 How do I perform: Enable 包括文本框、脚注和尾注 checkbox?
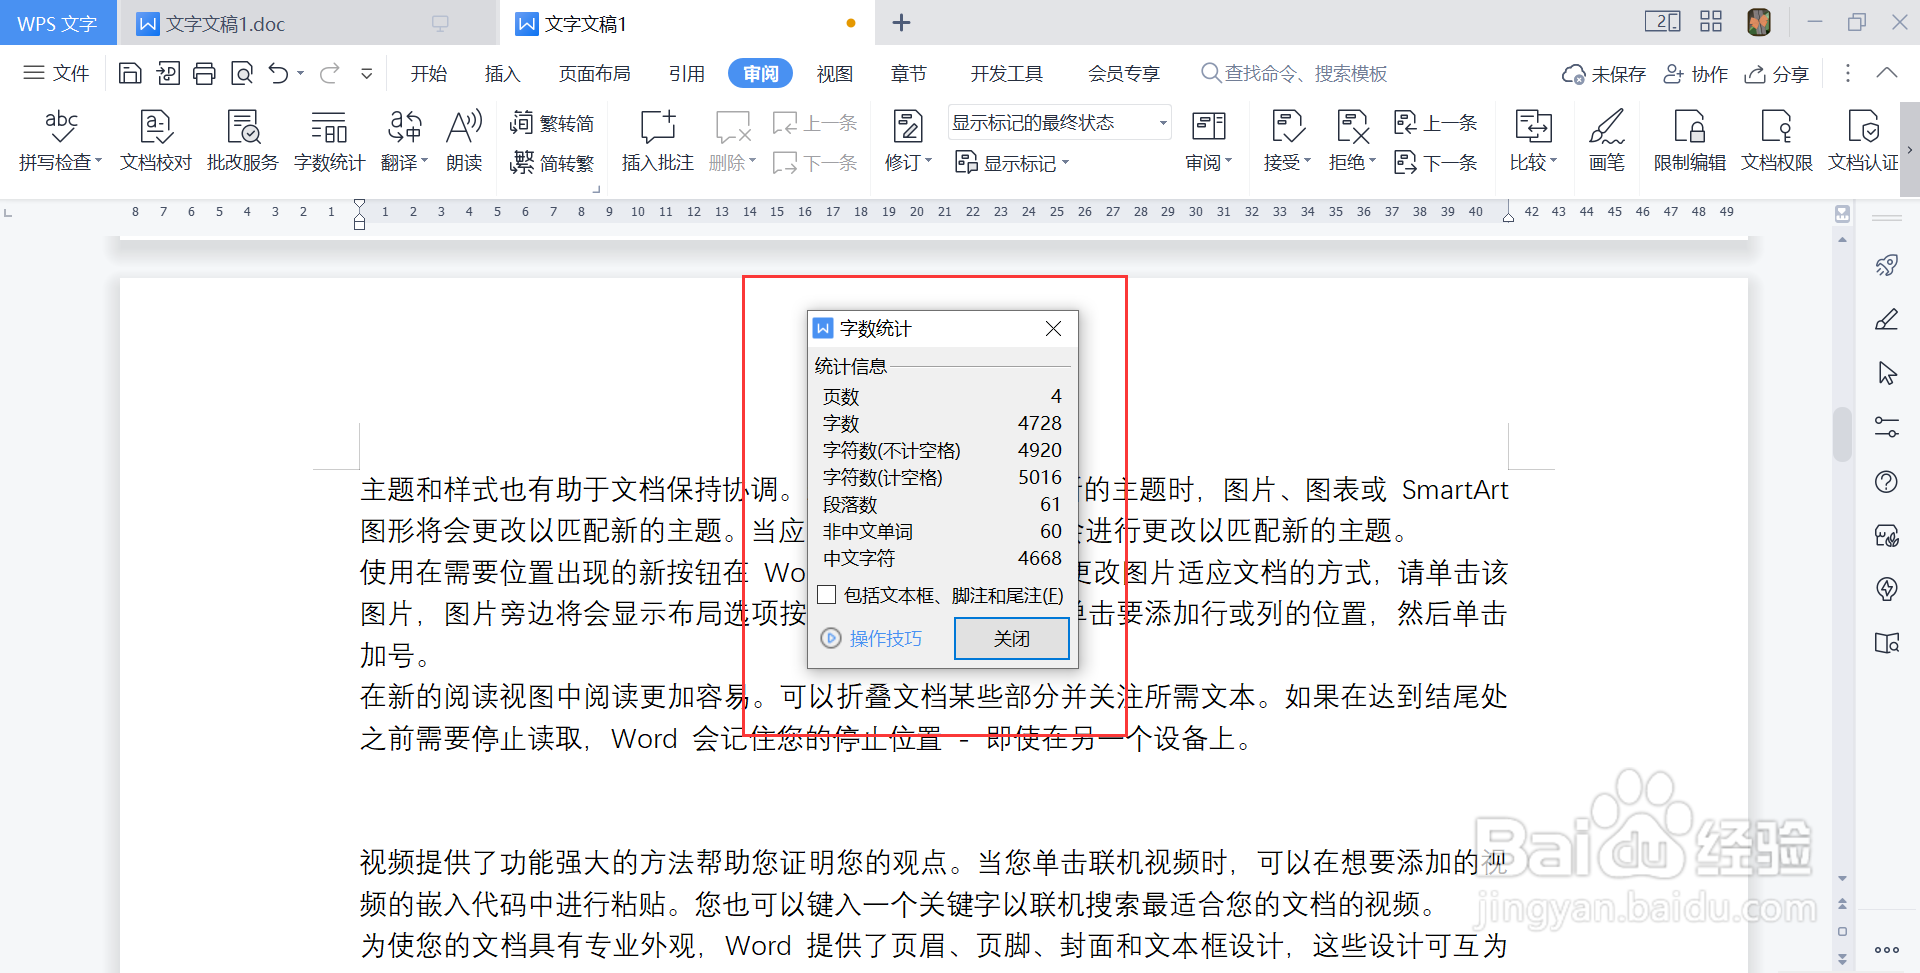(x=826, y=594)
